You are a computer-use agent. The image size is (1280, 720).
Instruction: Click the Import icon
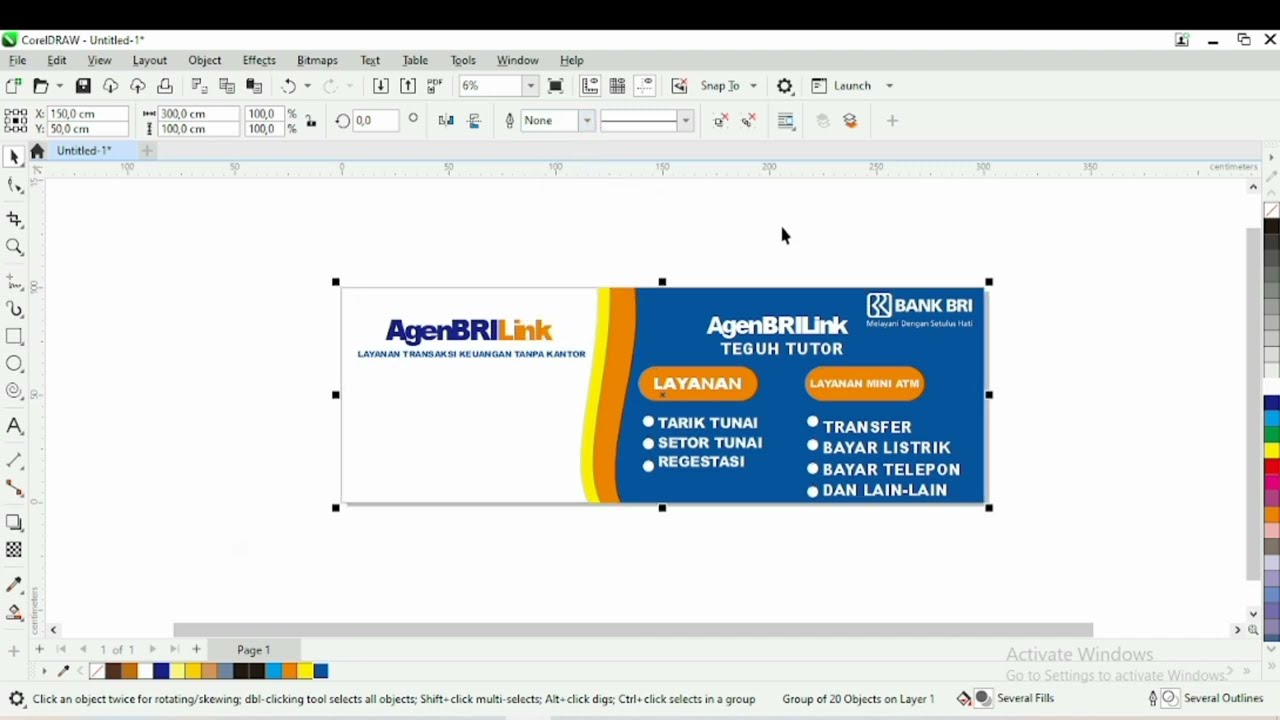[380, 86]
